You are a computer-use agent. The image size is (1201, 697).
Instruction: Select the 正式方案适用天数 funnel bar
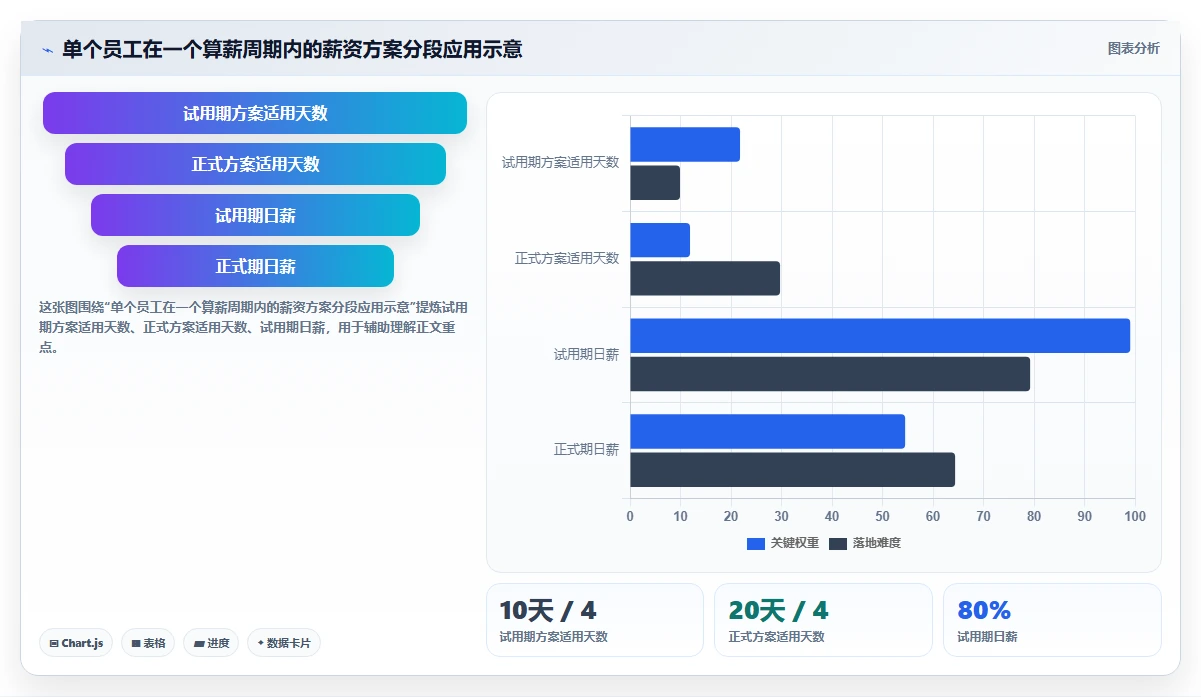tap(255, 164)
